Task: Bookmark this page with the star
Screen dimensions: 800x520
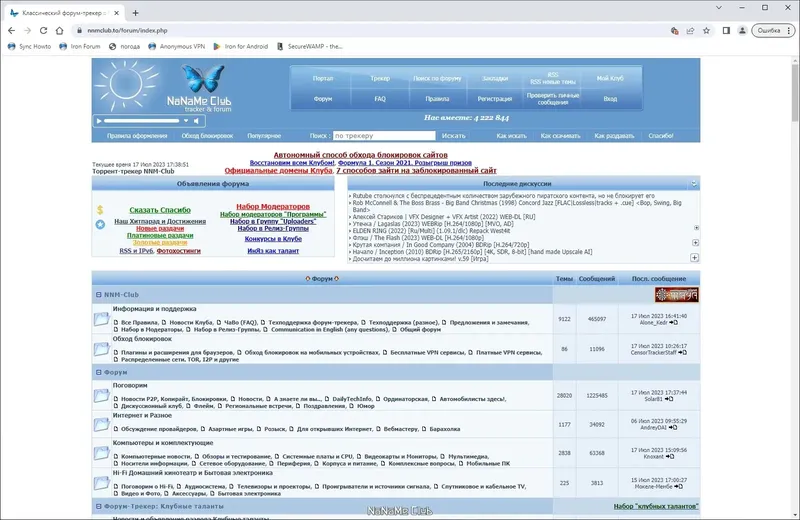Action: [x=706, y=31]
